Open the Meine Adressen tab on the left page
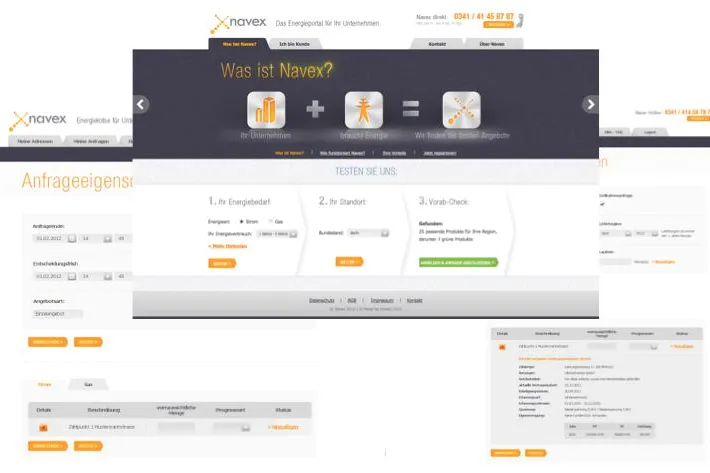 (35, 141)
